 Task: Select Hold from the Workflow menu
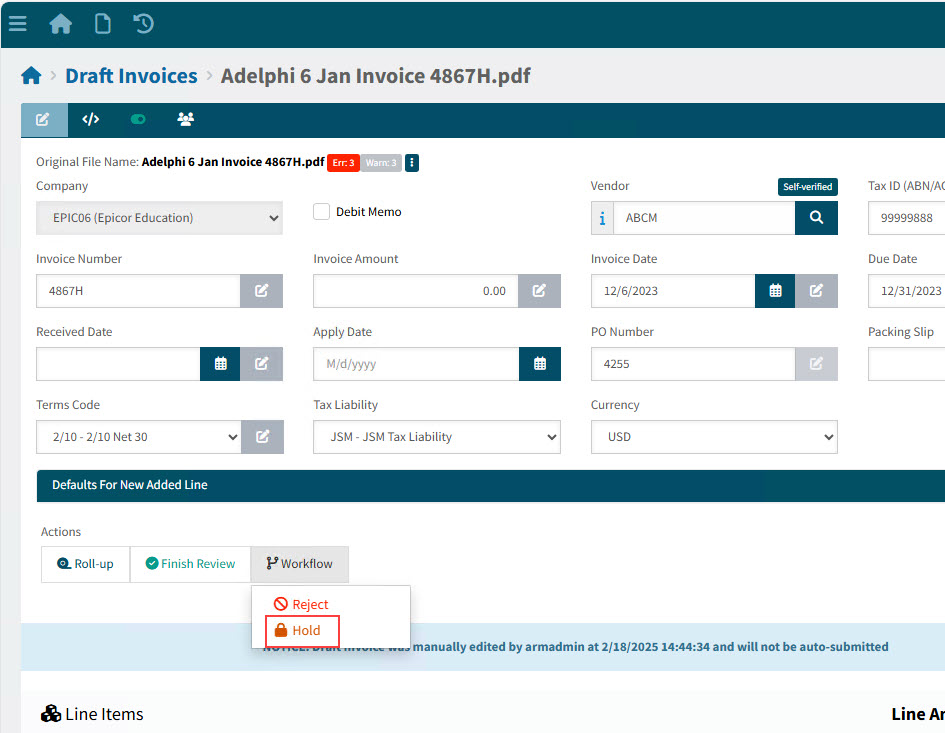pos(302,630)
